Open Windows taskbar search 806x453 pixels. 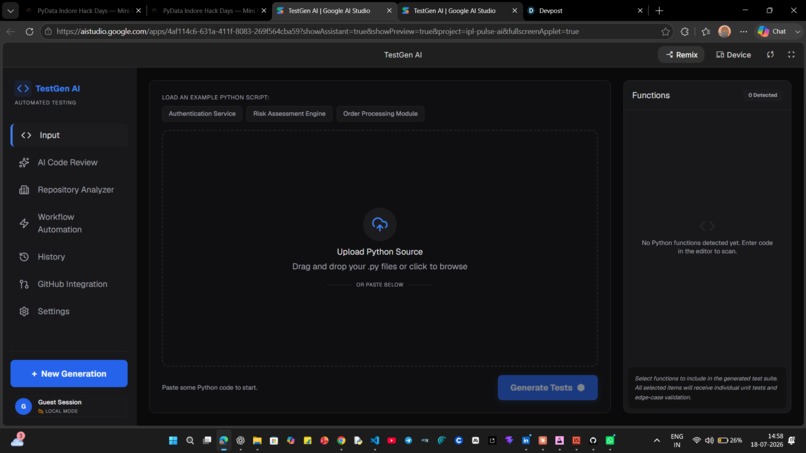coord(190,440)
